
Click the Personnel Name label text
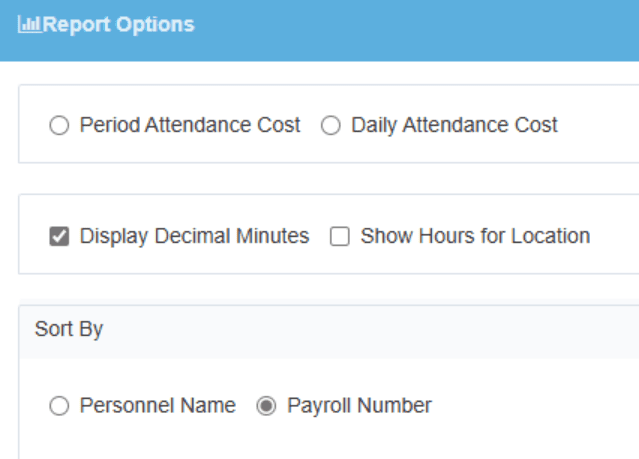(158, 406)
